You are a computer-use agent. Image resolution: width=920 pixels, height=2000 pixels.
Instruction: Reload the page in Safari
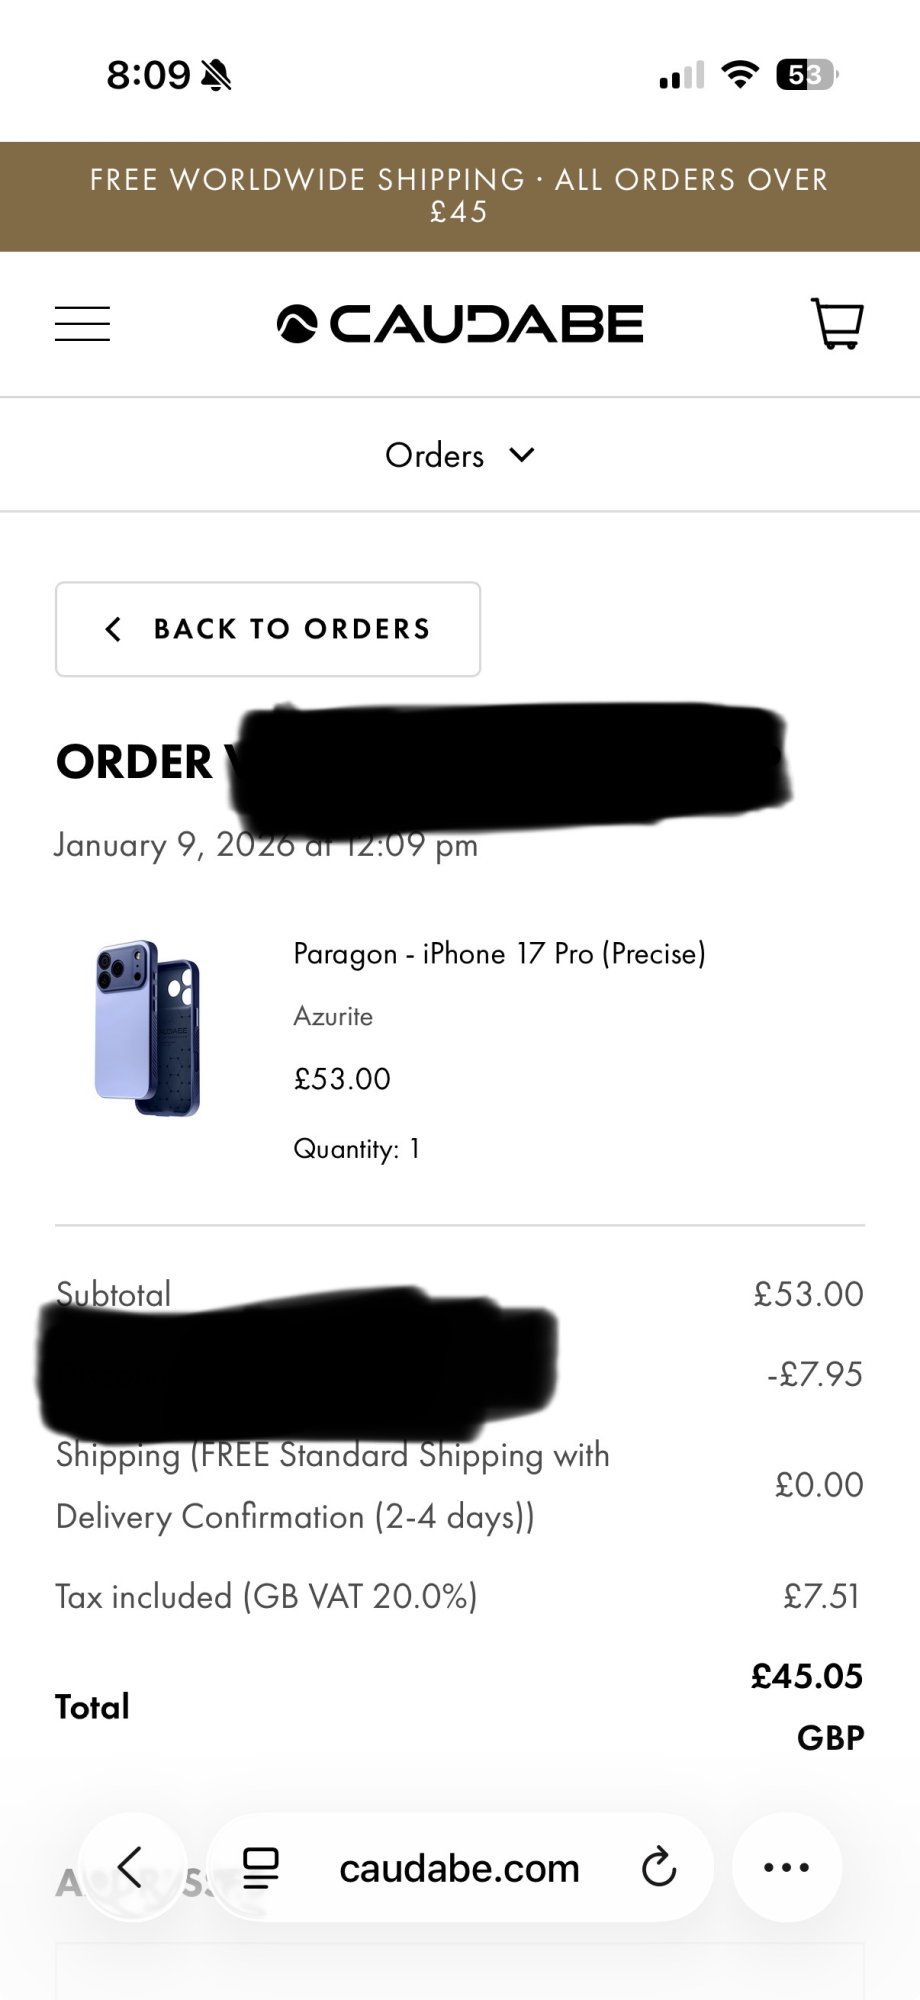pos(659,1867)
